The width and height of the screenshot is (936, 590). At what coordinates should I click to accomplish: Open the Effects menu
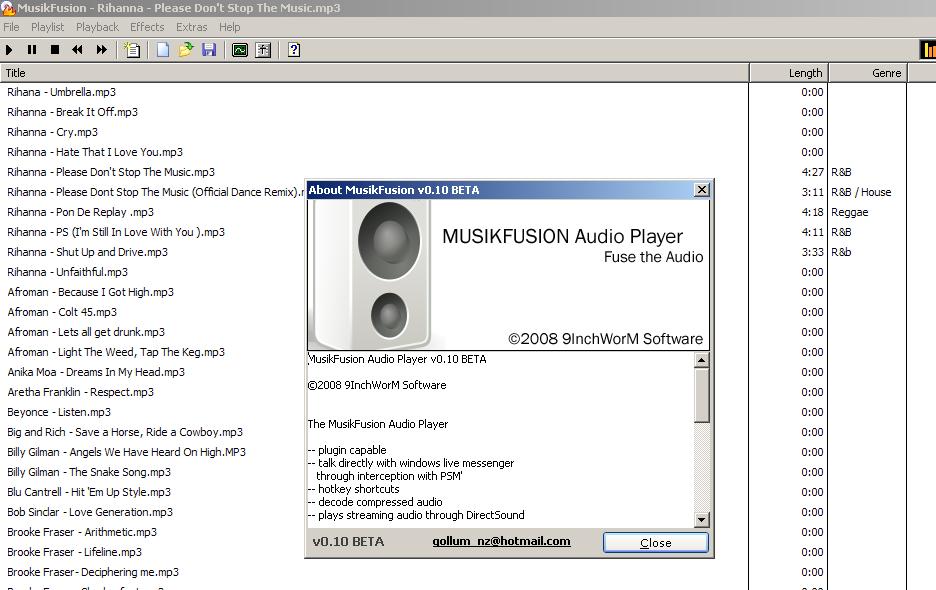[147, 27]
